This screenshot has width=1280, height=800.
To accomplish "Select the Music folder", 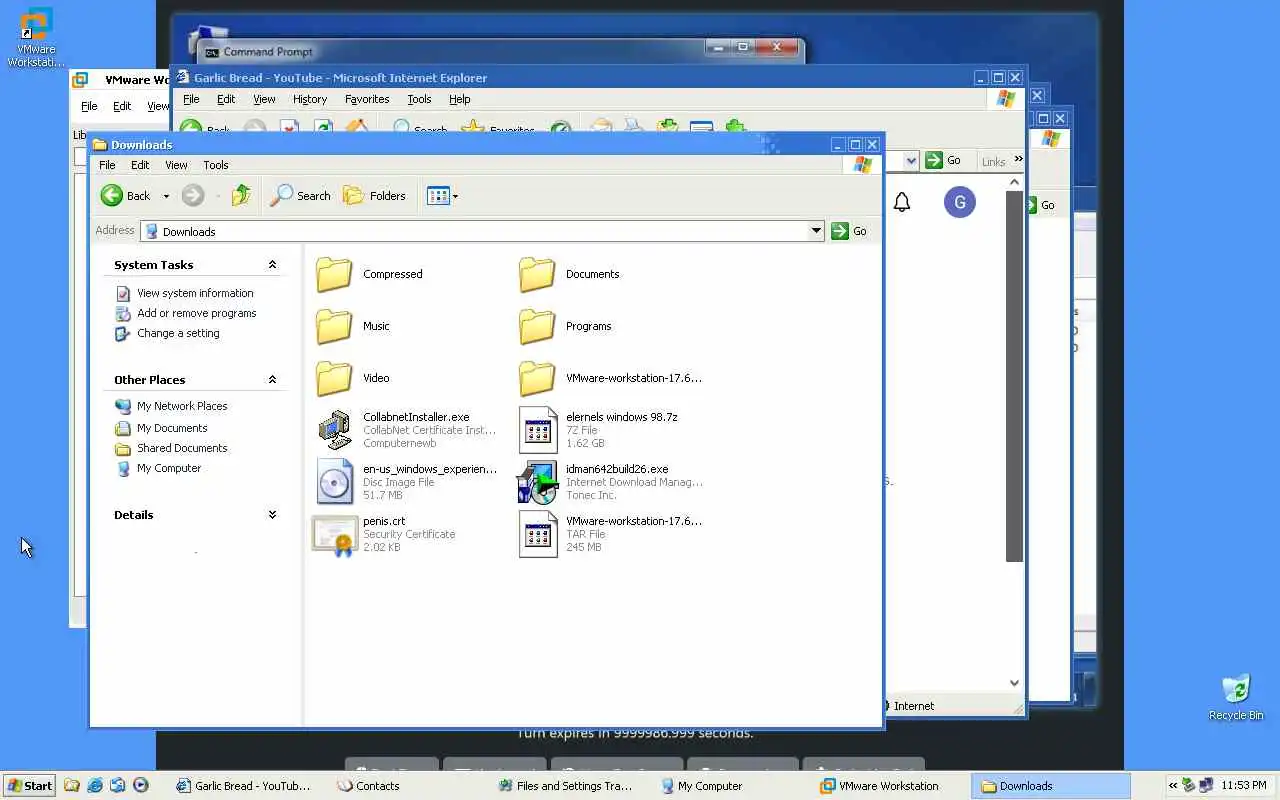I will (353, 326).
